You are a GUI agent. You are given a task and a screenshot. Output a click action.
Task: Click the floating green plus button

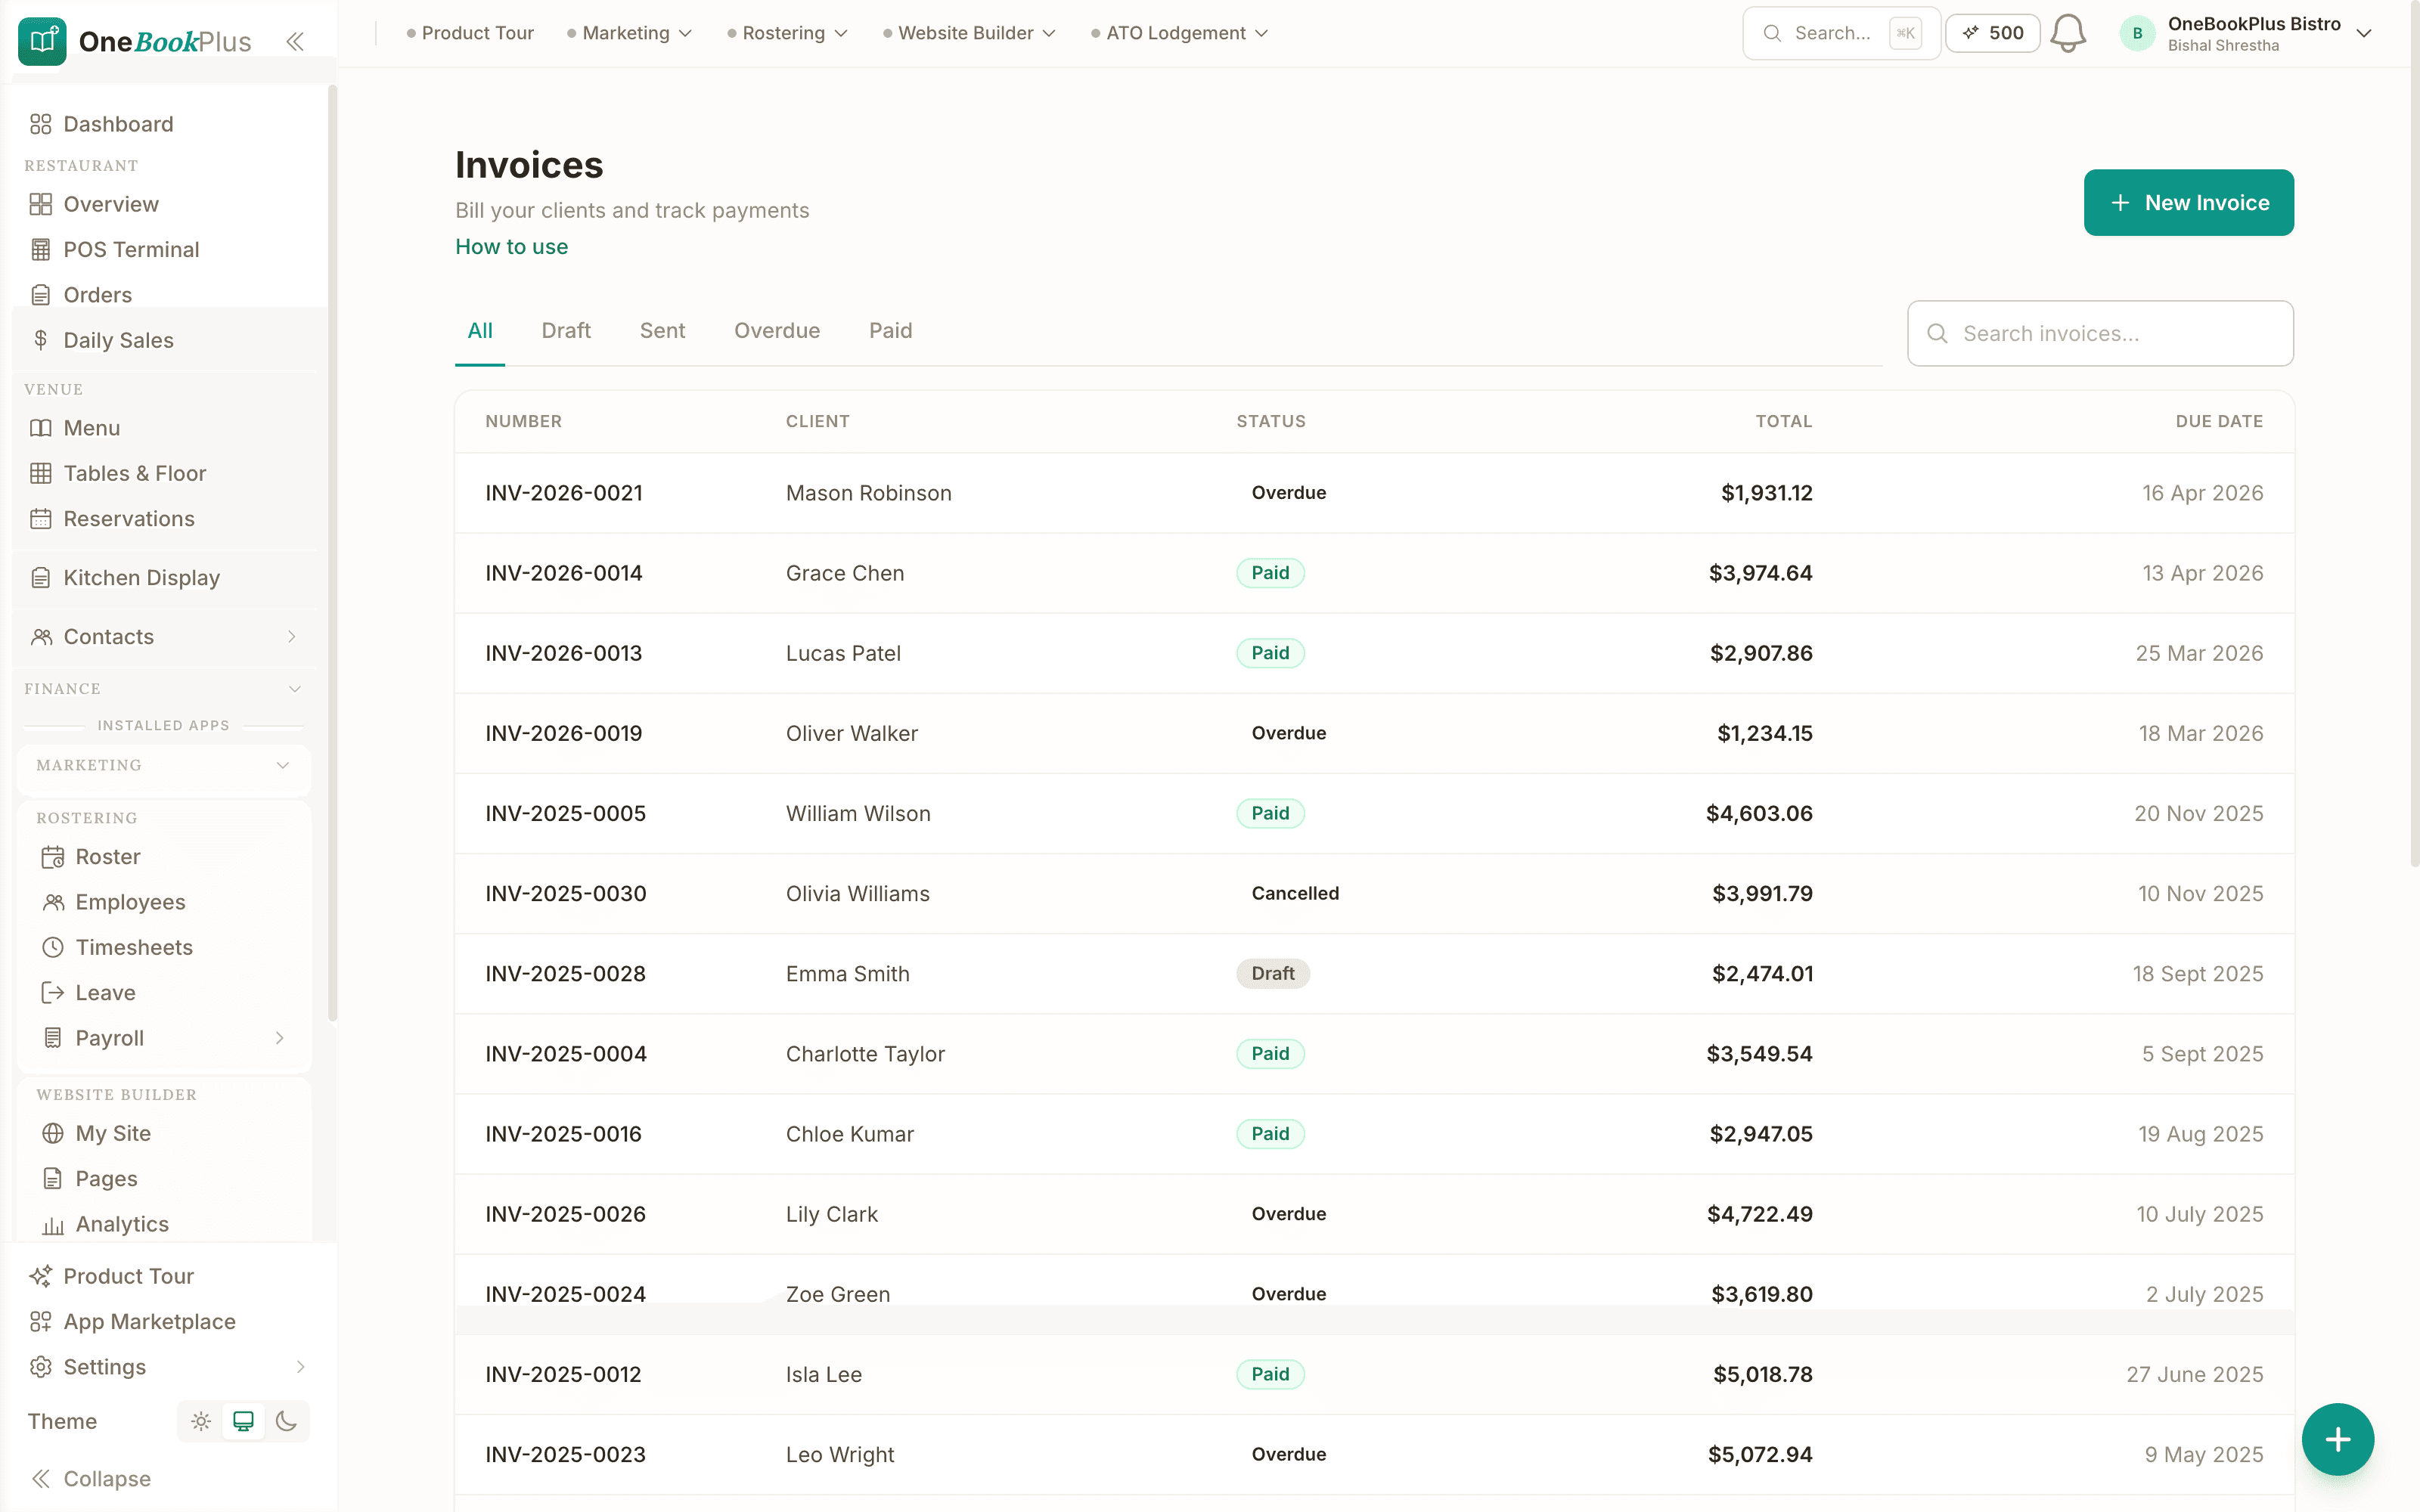click(x=2337, y=1439)
